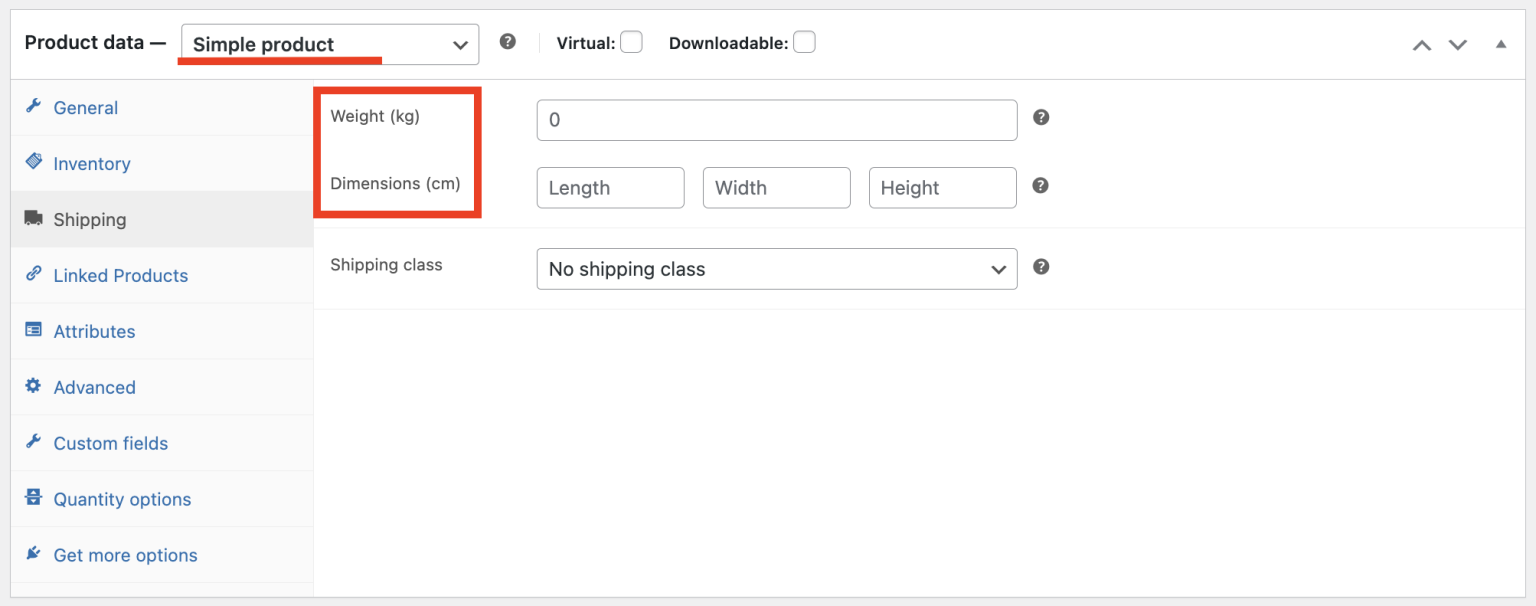This screenshot has height=606, width=1536.
Task: Click the help icon next to the Weight field
Action: point(1040,117)
